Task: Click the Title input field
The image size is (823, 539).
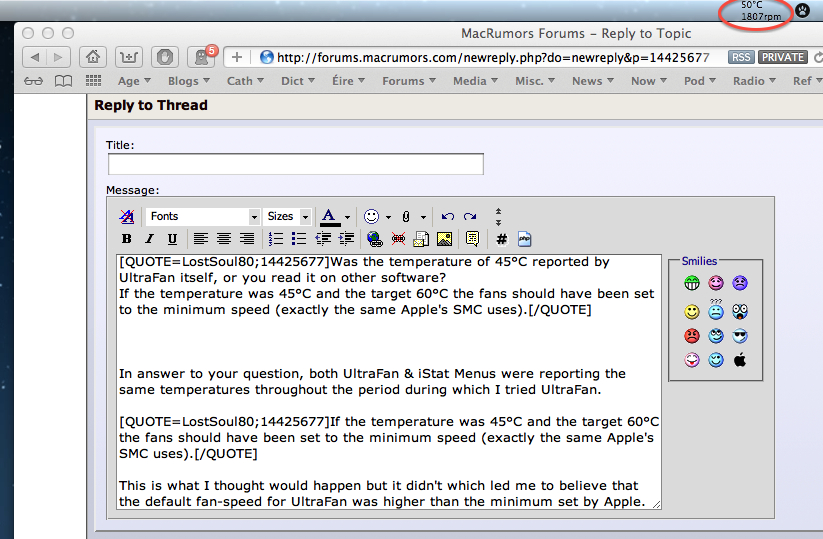Action: 296,164
